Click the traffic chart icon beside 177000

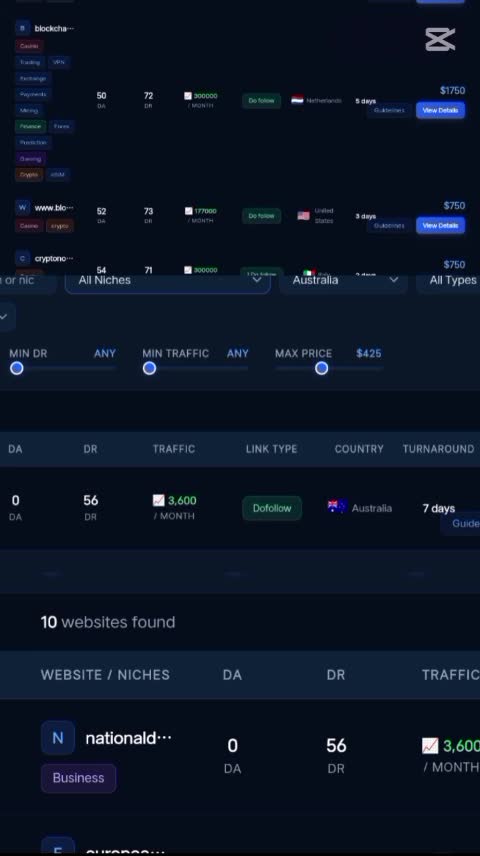coord(188,211)
